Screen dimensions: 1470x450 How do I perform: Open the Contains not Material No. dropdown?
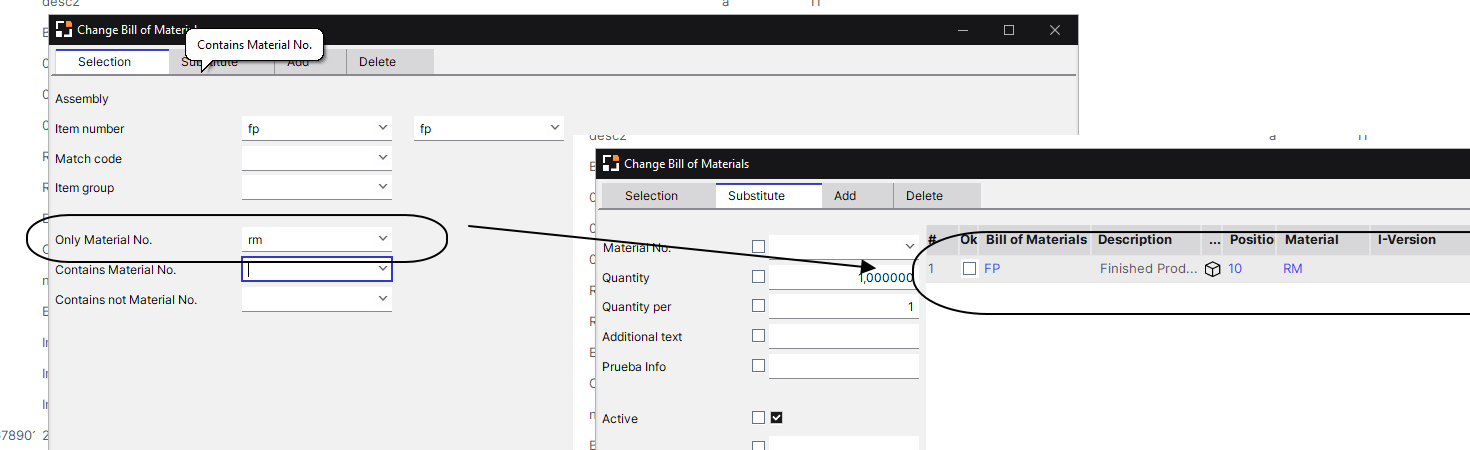coord(382,299)
